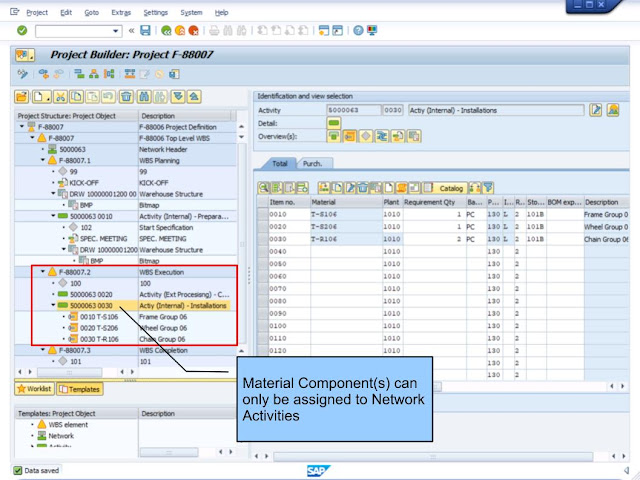
Task: Select the KICK-OFF tree item
Action: [83, 183]
